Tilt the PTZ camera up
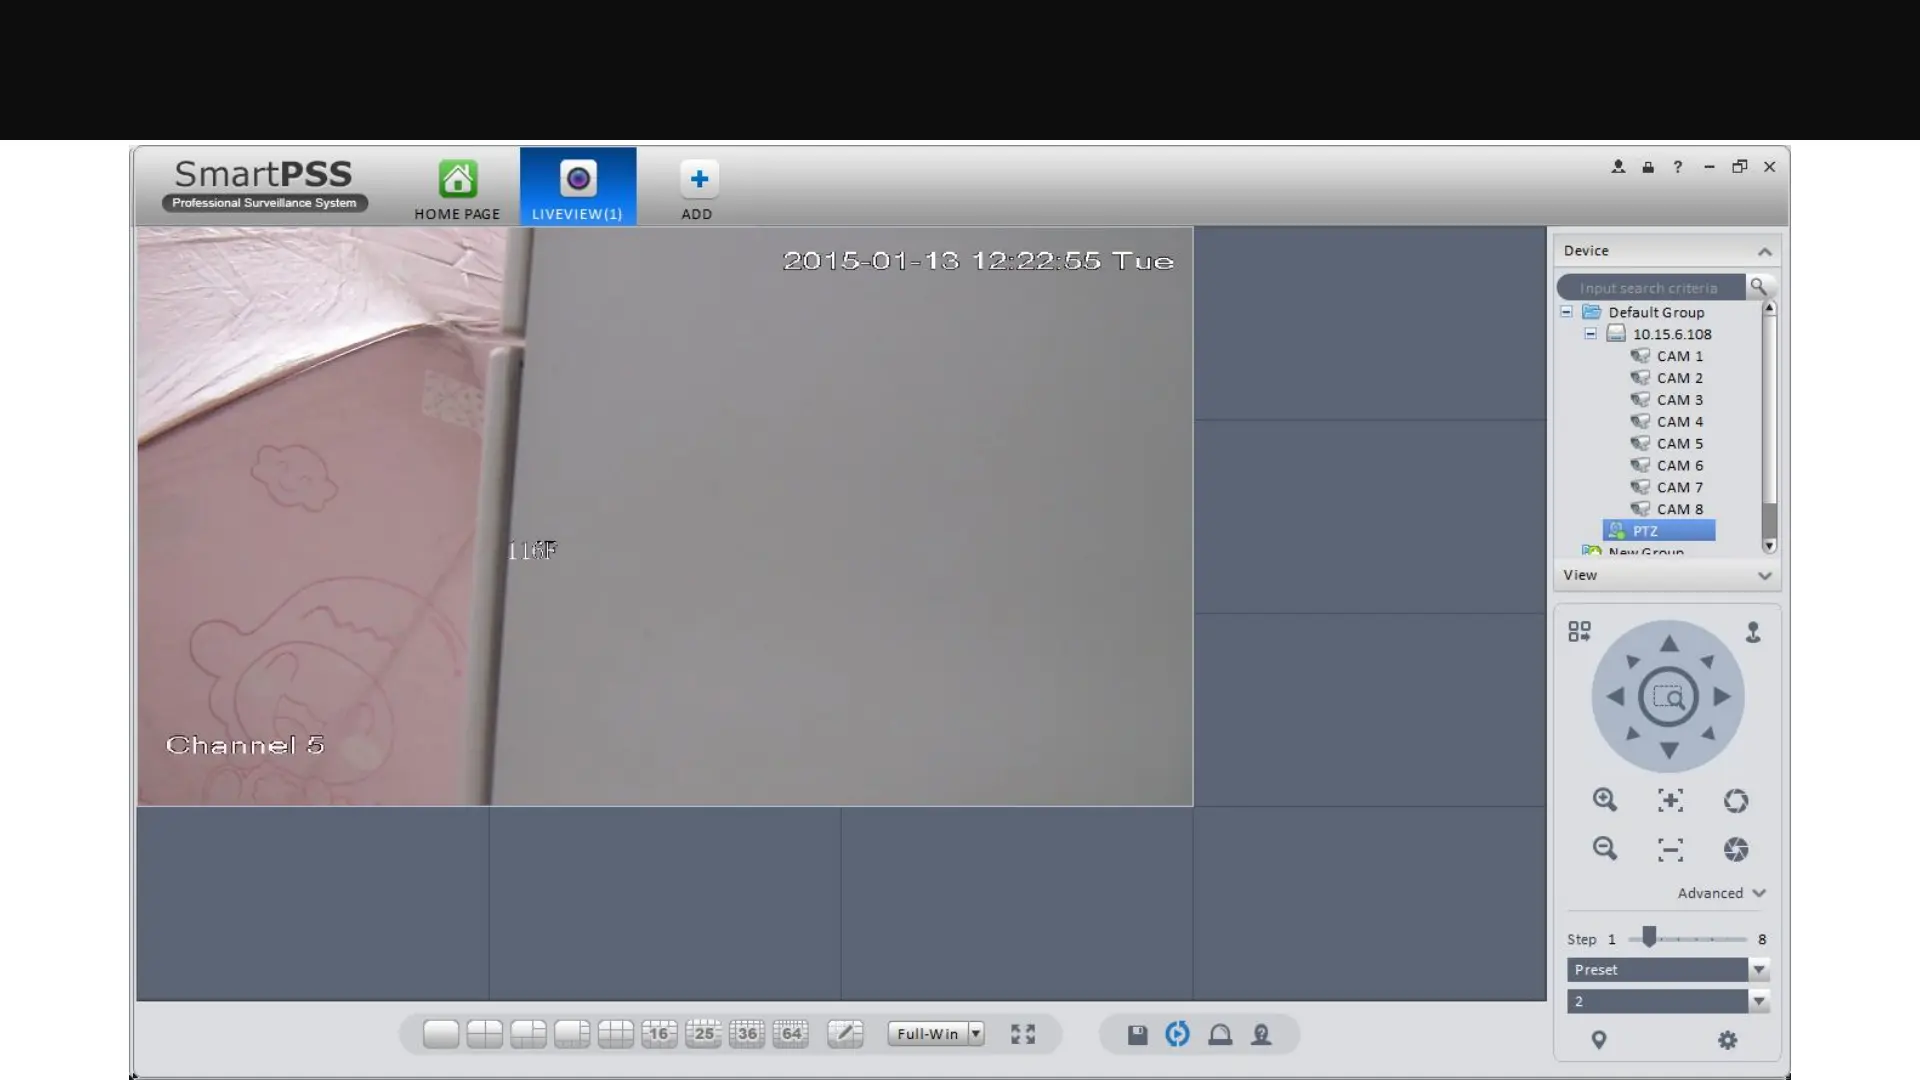Screen dimensions: 1920x1080 (x=1669, y=643)
